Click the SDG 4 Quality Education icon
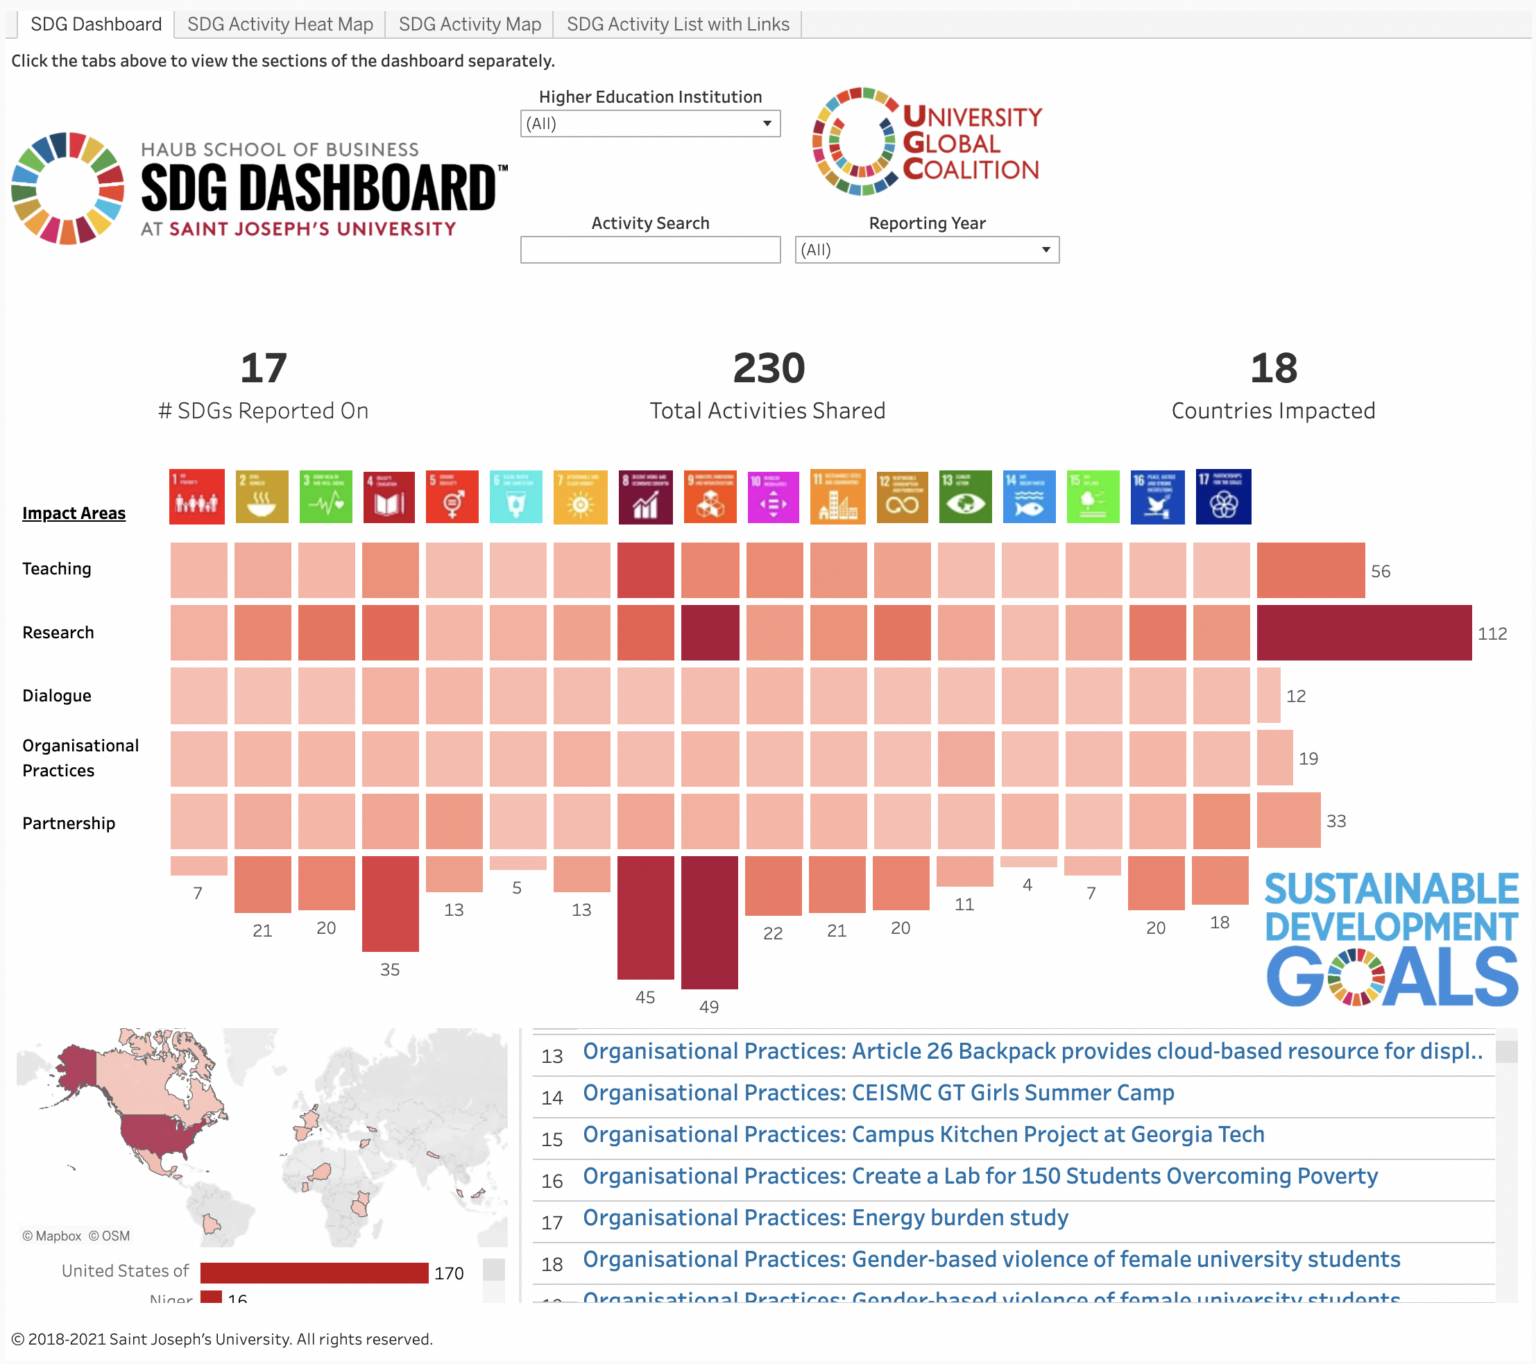1536x1364 pixels. click(389, 497)
